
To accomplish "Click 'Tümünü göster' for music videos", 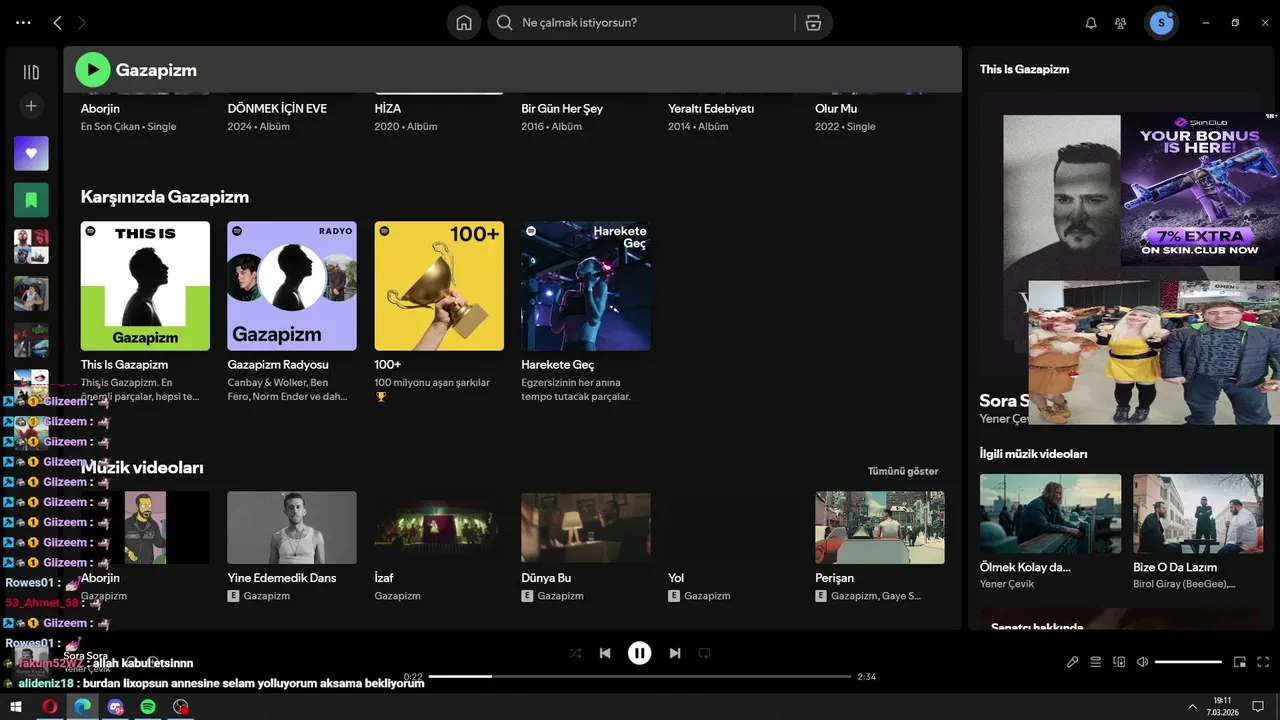I will 903,471.
